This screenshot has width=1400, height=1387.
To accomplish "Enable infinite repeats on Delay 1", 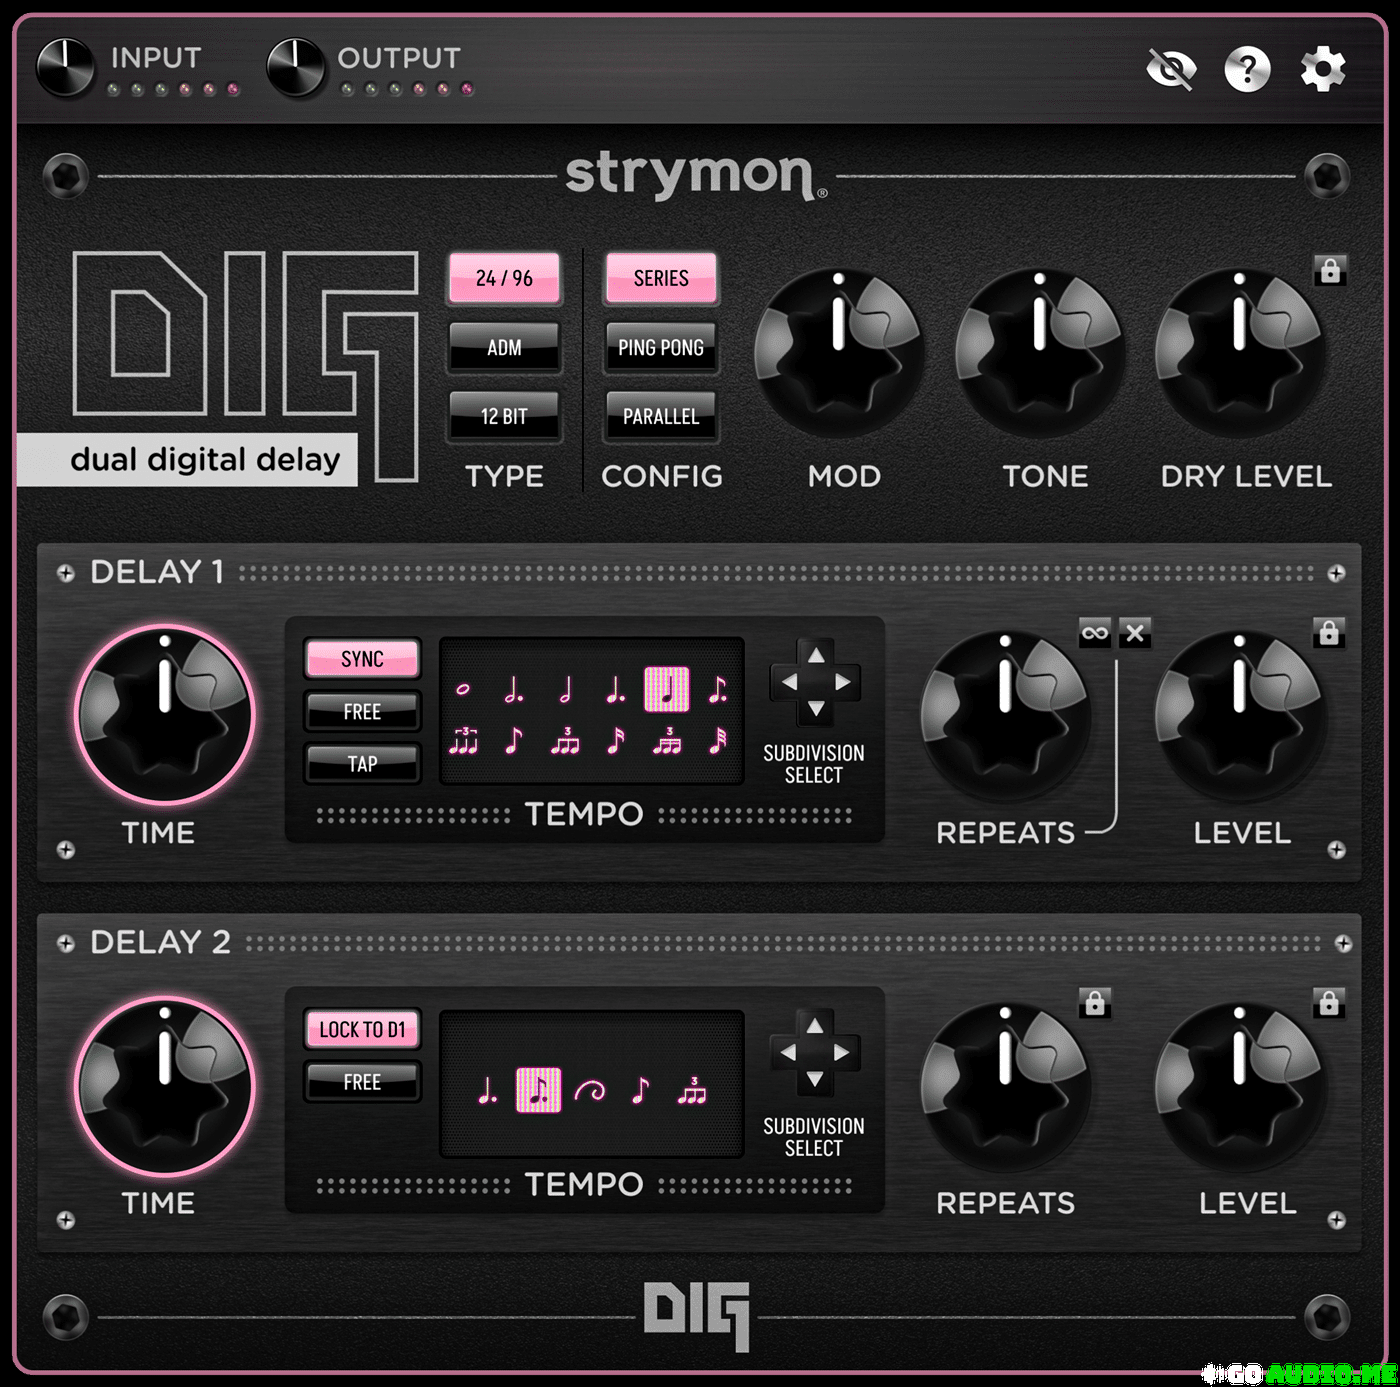I will (x=1095, y=633).
